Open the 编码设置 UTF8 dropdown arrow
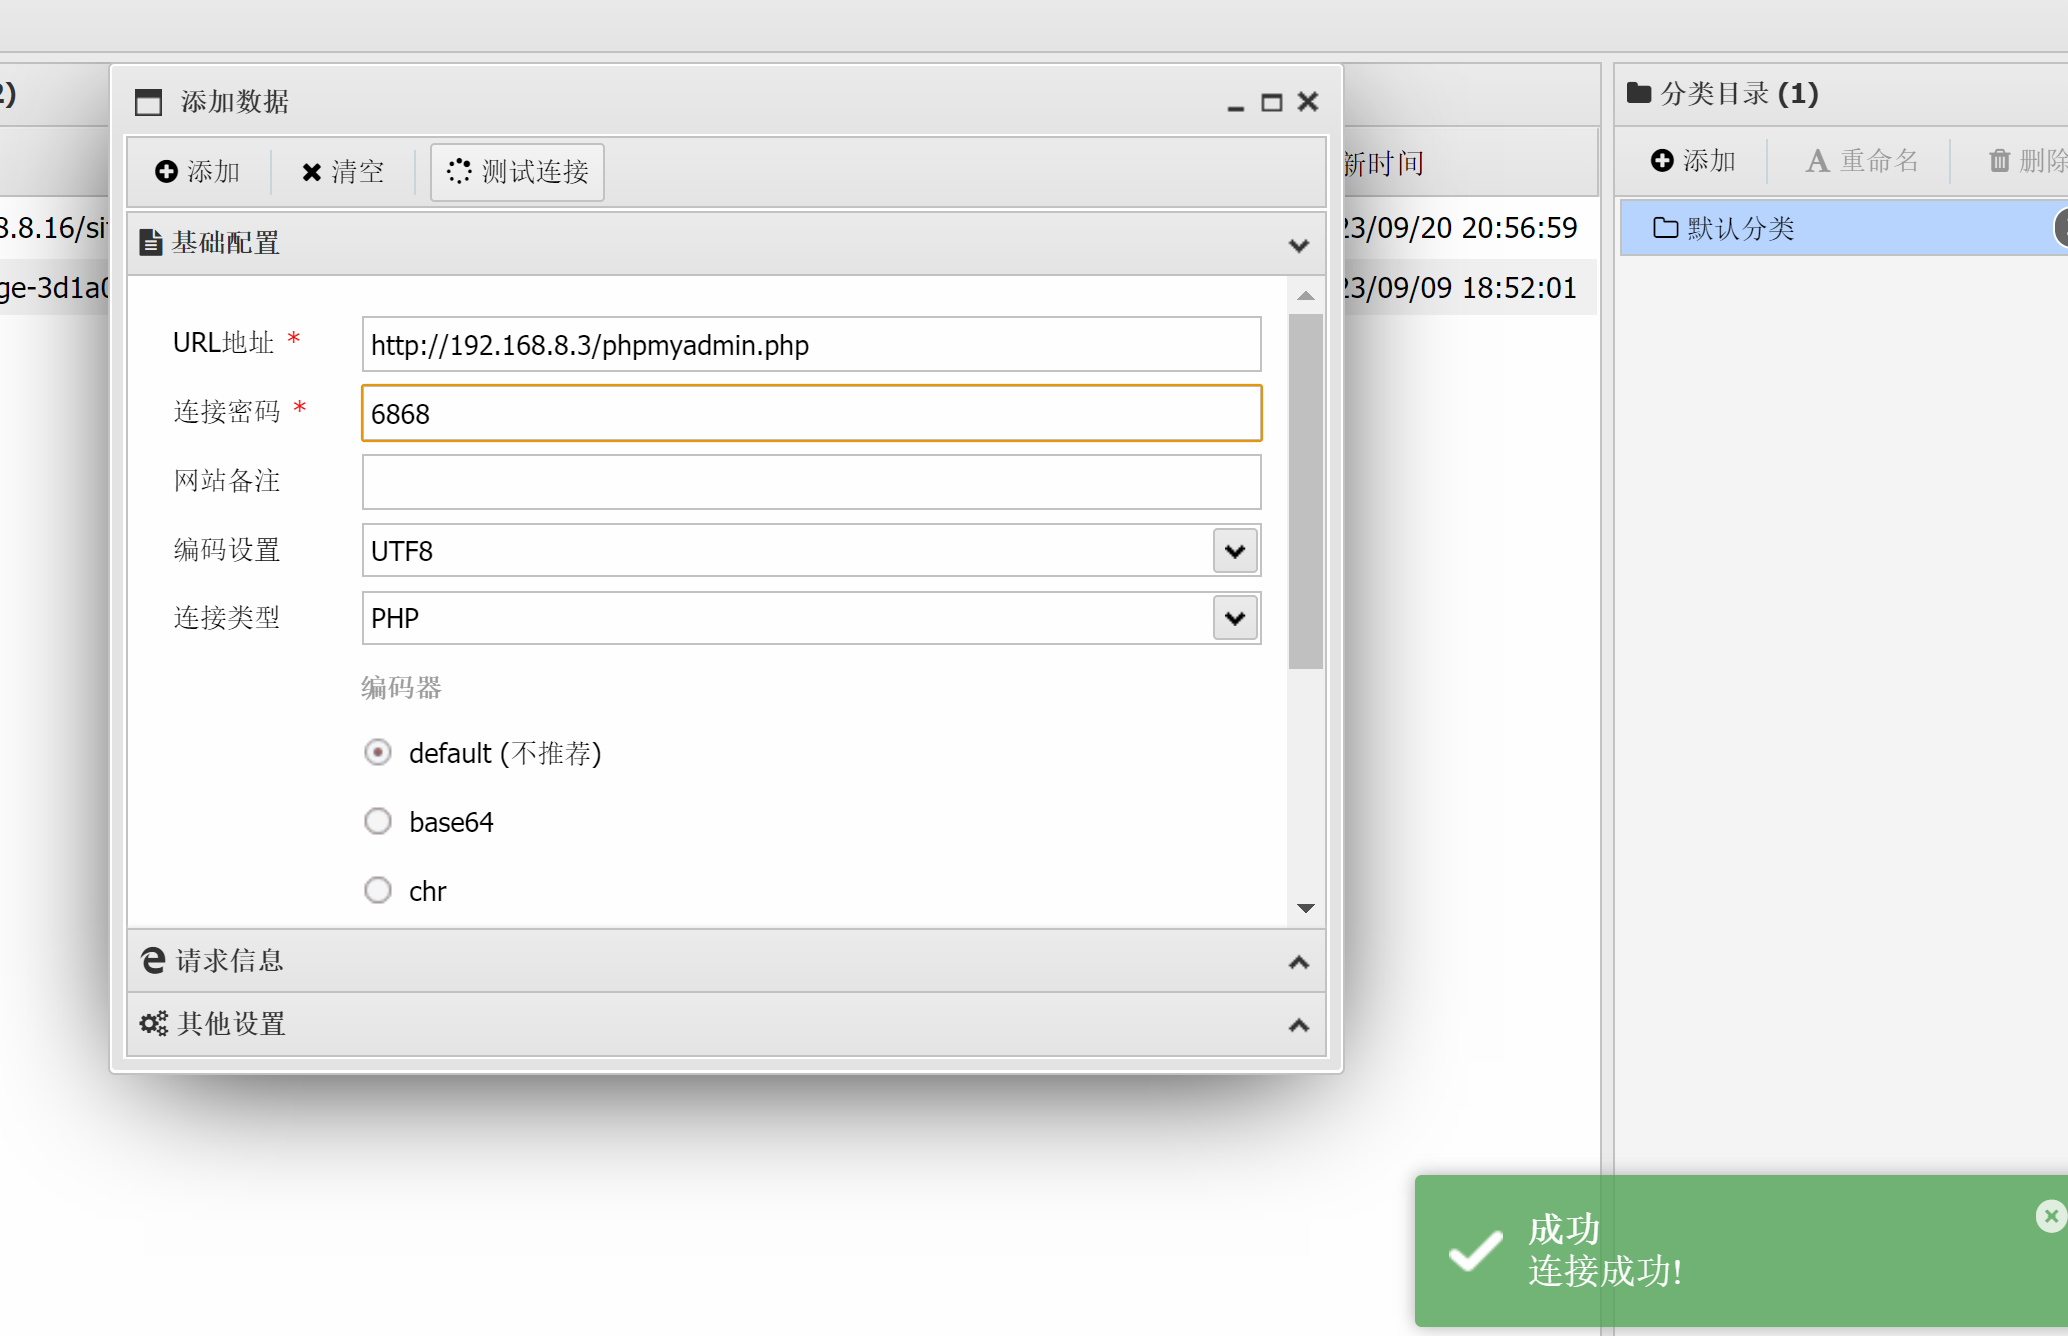This screenshot has height=1336, width=2068. (x=1235, y=551)
